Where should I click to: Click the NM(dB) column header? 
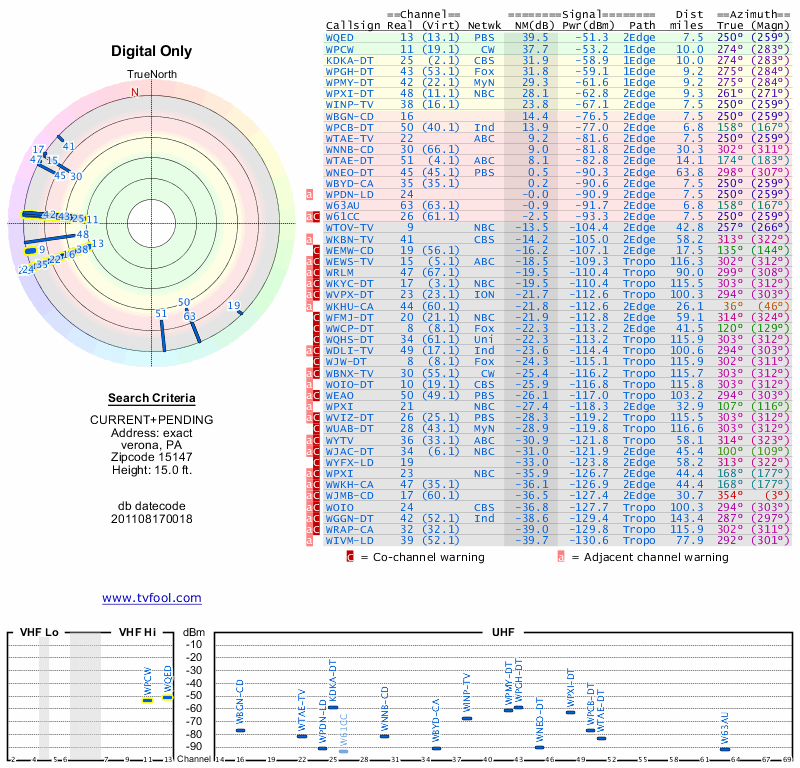pos(534,26)
